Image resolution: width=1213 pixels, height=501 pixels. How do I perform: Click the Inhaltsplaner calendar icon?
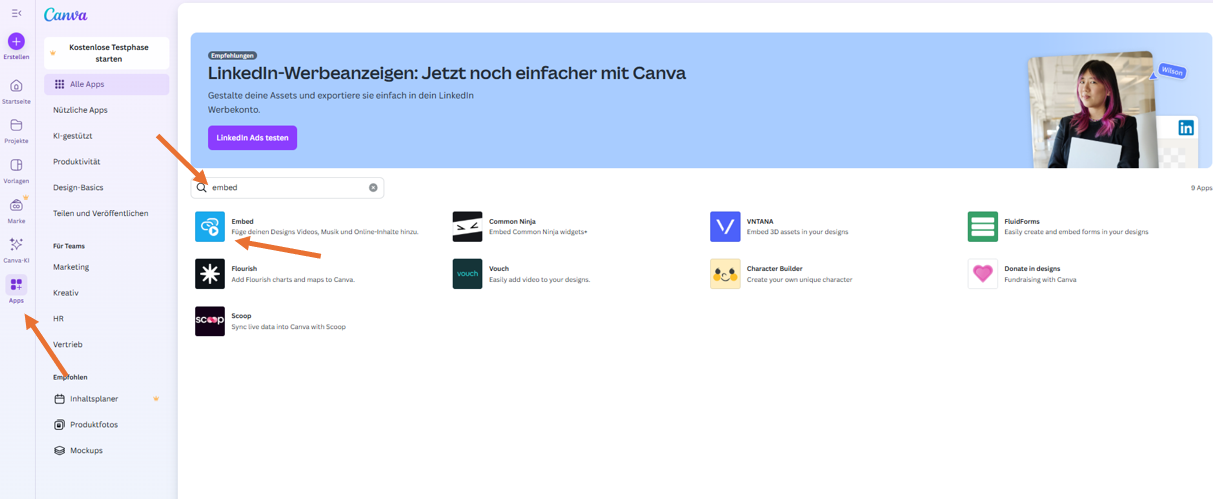pyautogui.click(x=59, y=399)
